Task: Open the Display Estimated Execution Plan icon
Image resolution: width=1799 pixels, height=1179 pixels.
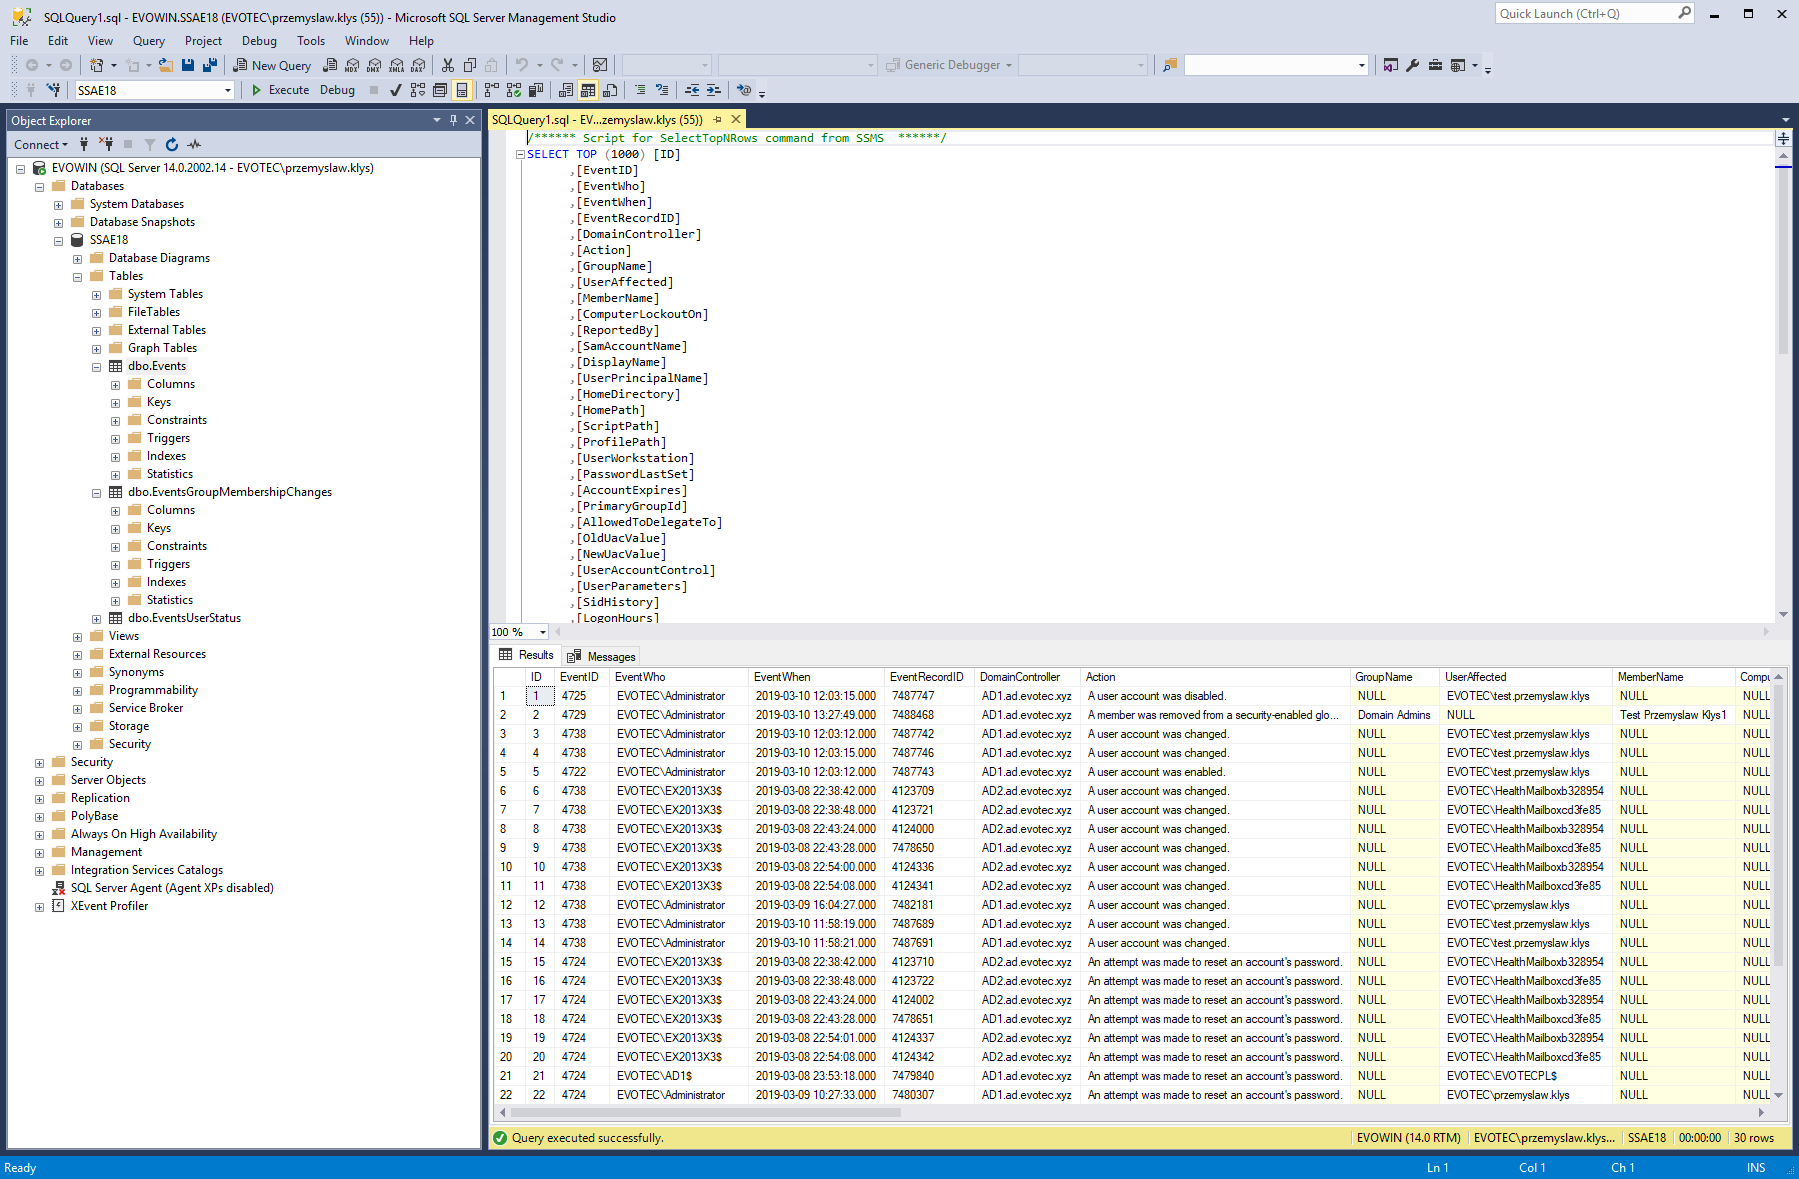Action: point(417,91)
